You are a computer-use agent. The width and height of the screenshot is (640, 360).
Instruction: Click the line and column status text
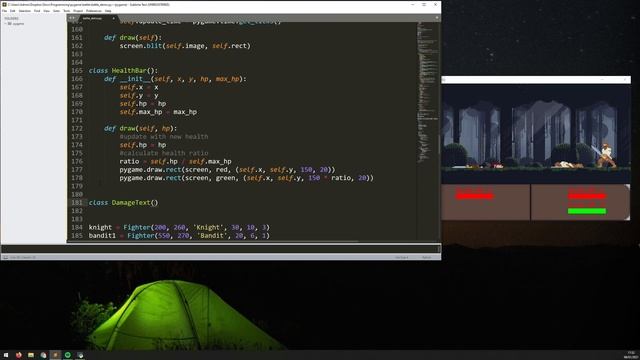coord(22,257)
